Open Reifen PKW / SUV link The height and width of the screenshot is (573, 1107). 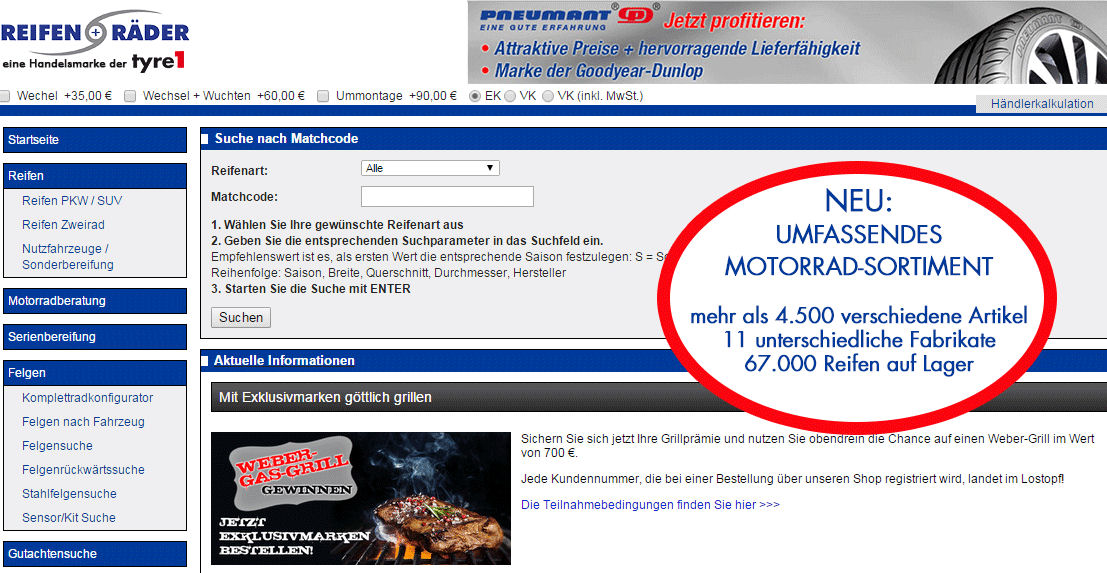72,200
